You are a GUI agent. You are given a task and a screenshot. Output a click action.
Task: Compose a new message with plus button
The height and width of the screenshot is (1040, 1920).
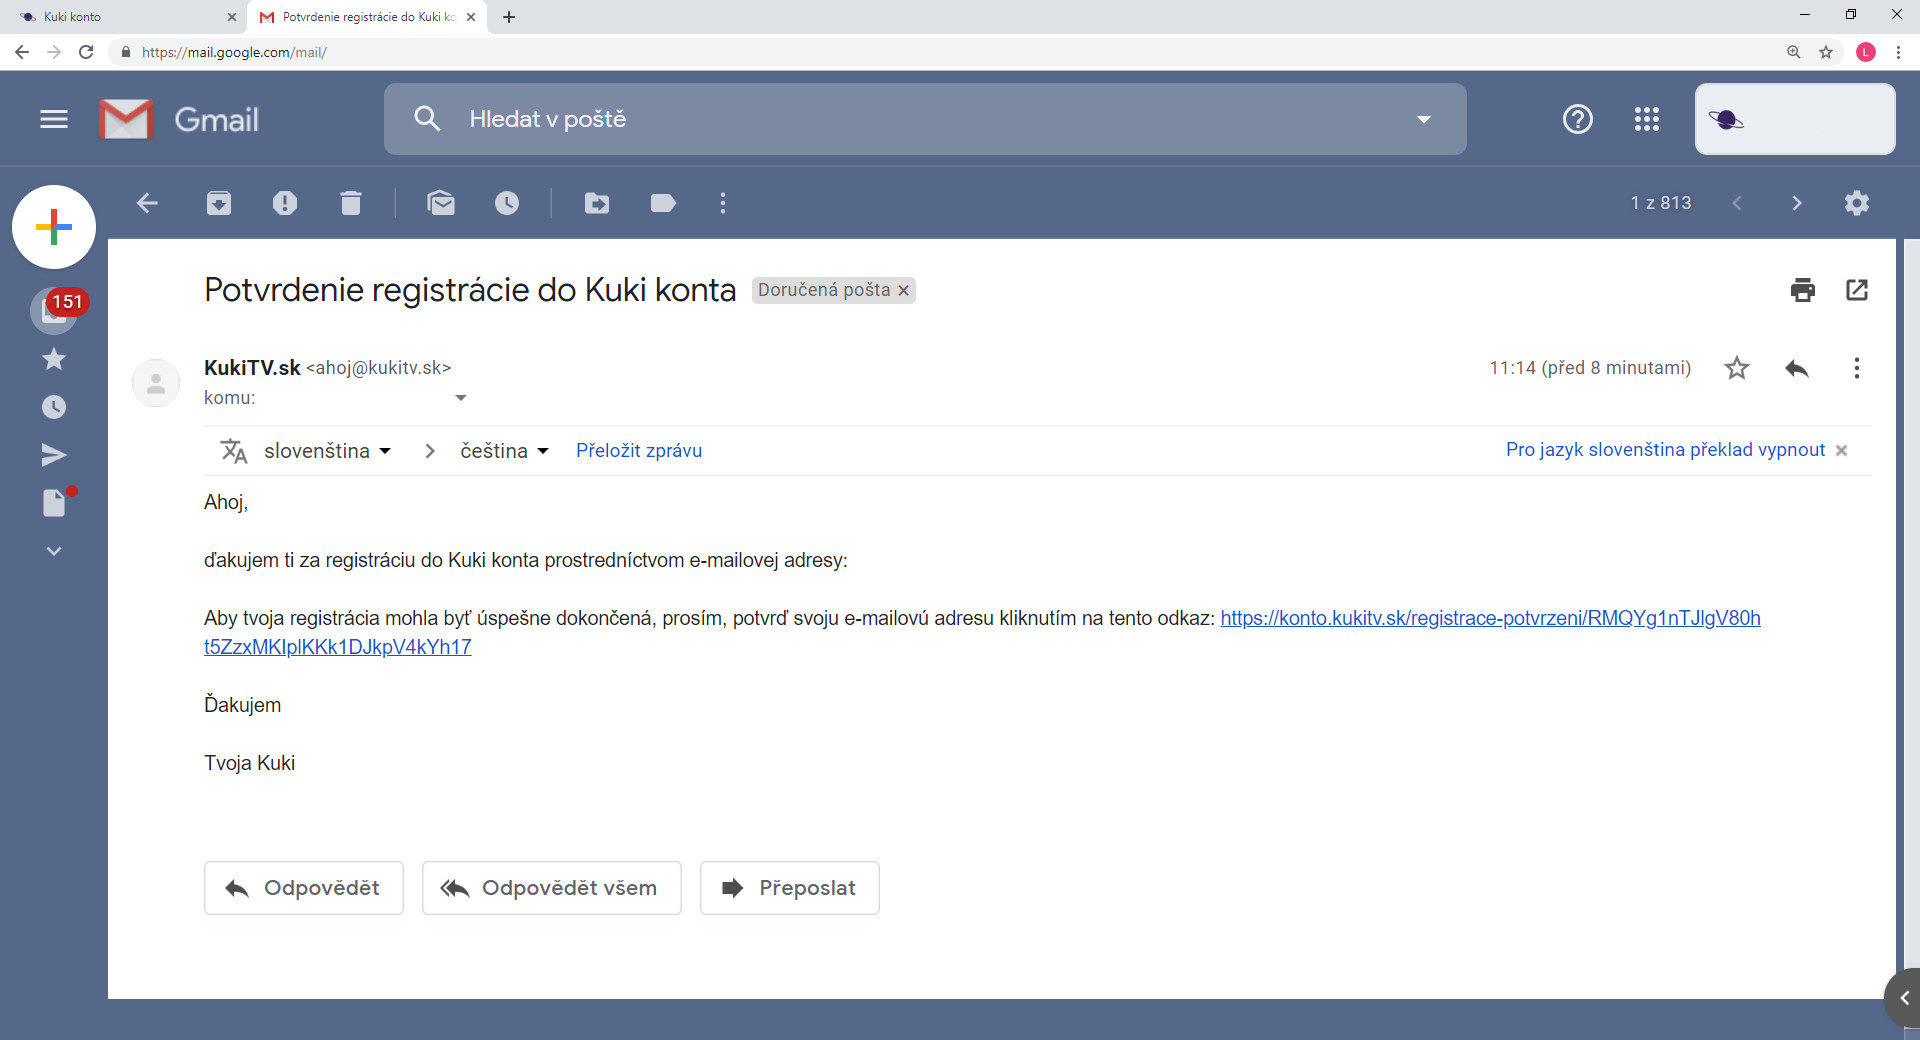(54, 227)
